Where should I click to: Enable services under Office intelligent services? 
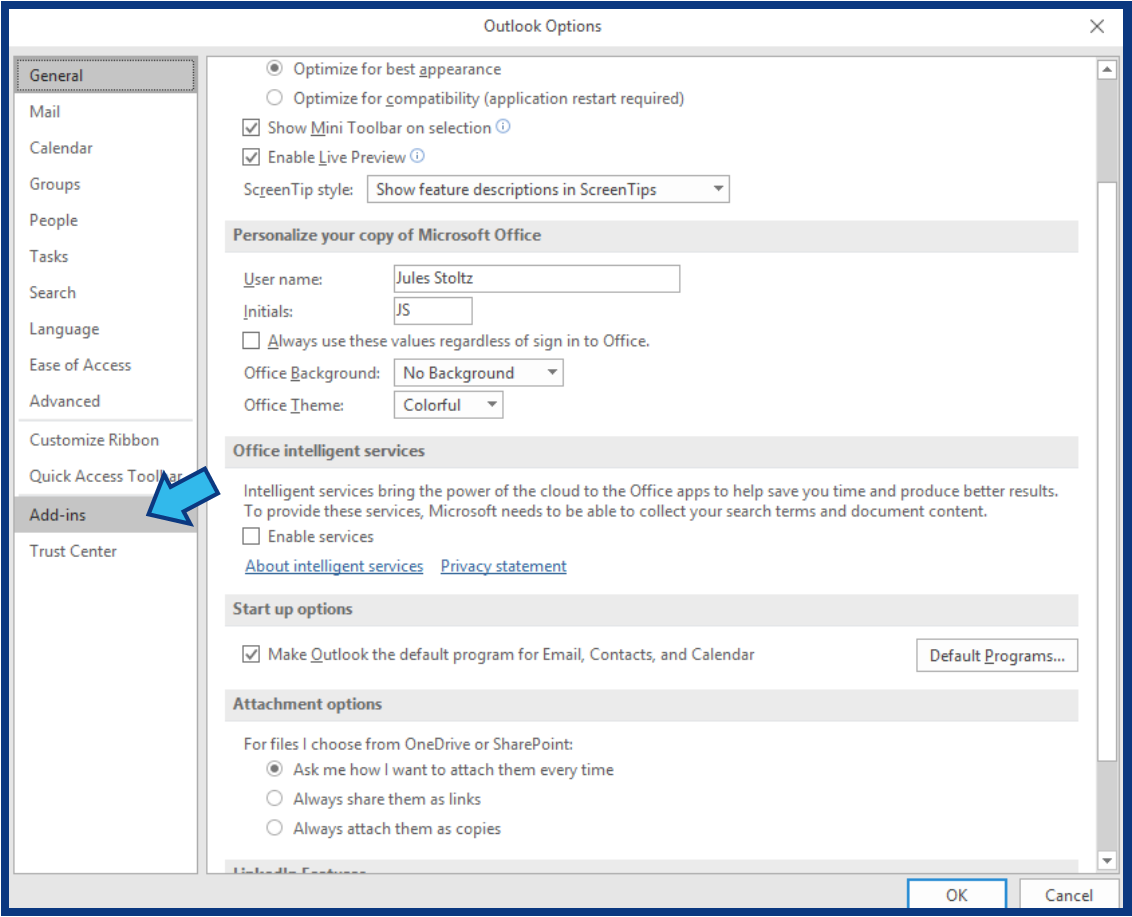click(x=251, y=536)
